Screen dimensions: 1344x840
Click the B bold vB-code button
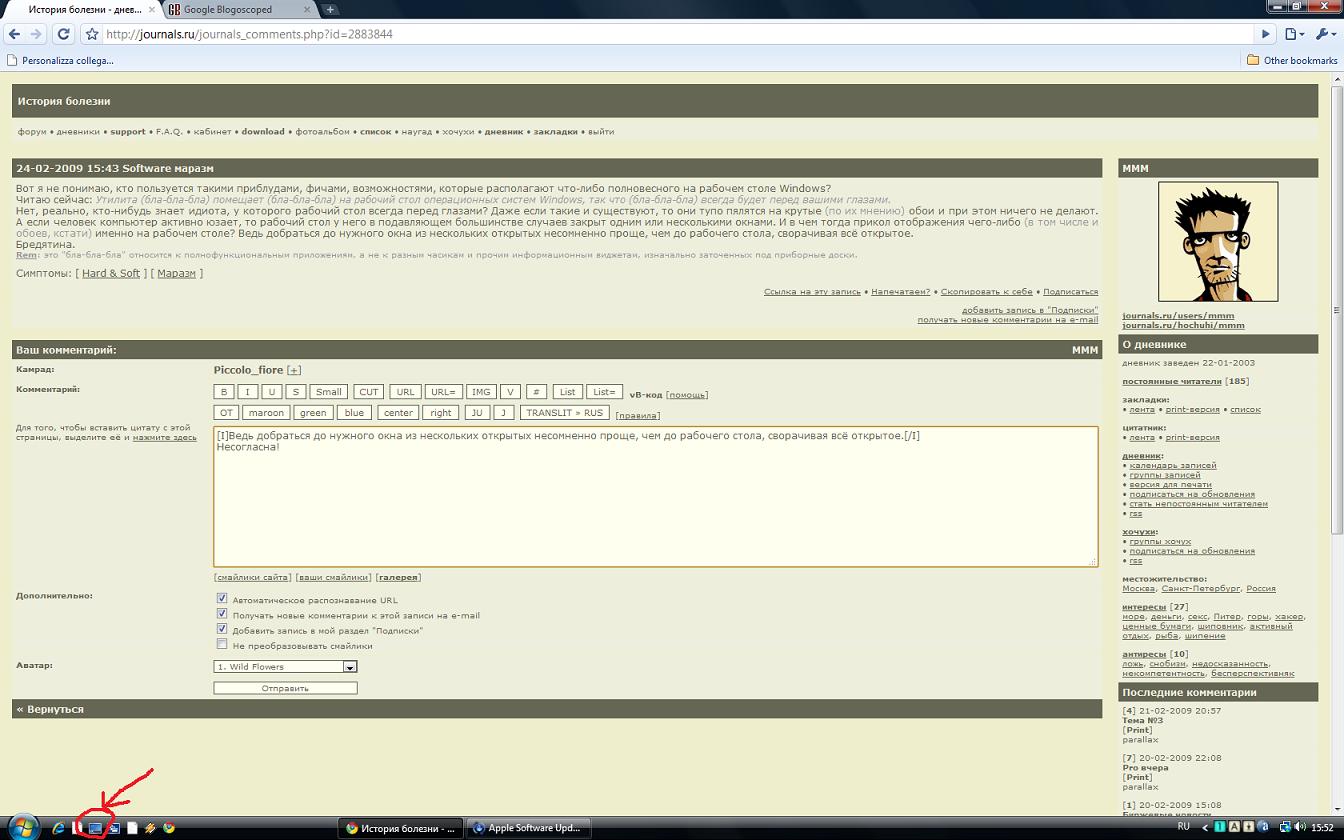tap(225, 392)
